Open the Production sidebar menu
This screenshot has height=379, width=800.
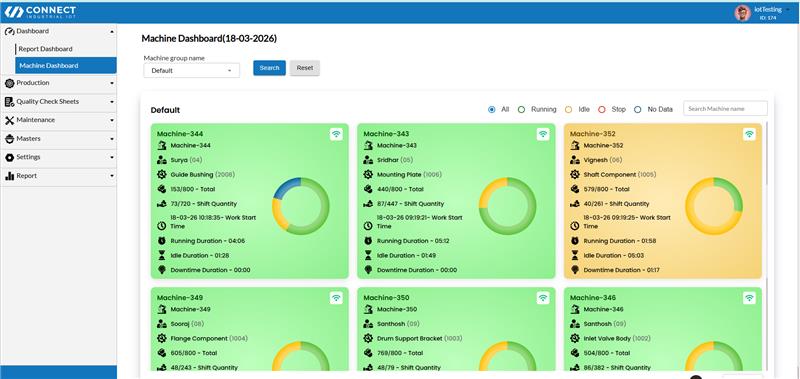pos(59,83)
